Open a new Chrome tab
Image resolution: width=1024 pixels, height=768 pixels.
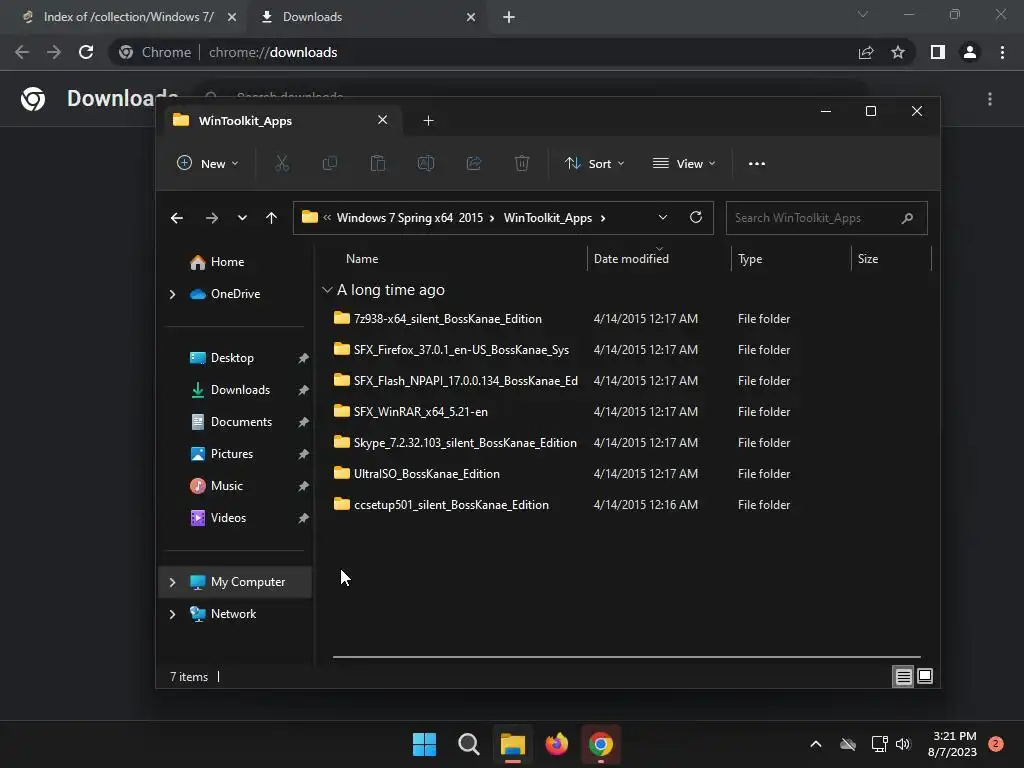pos(509,17)
